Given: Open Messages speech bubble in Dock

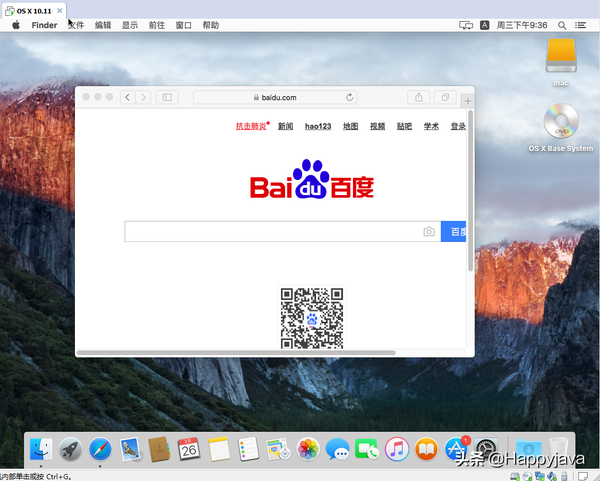Looking at the screenshot, I should pos(338,449).
